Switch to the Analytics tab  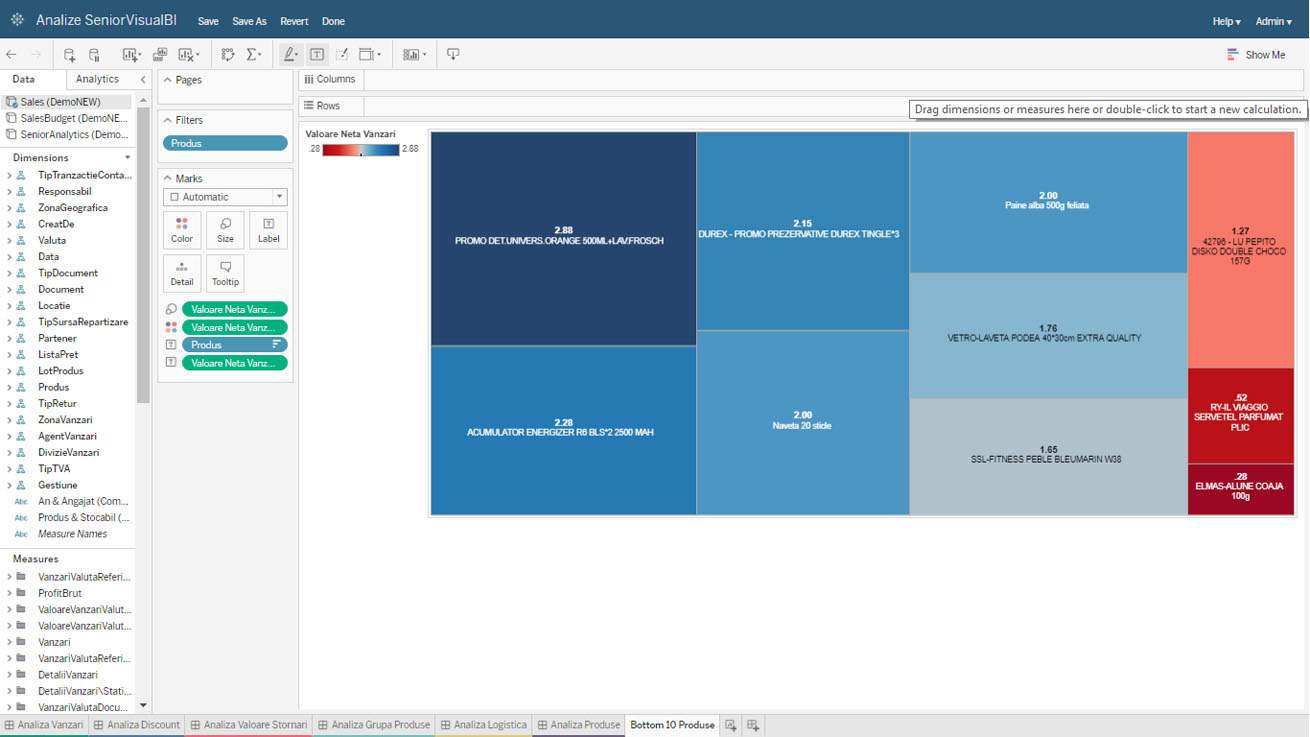(x=97, y=79)
